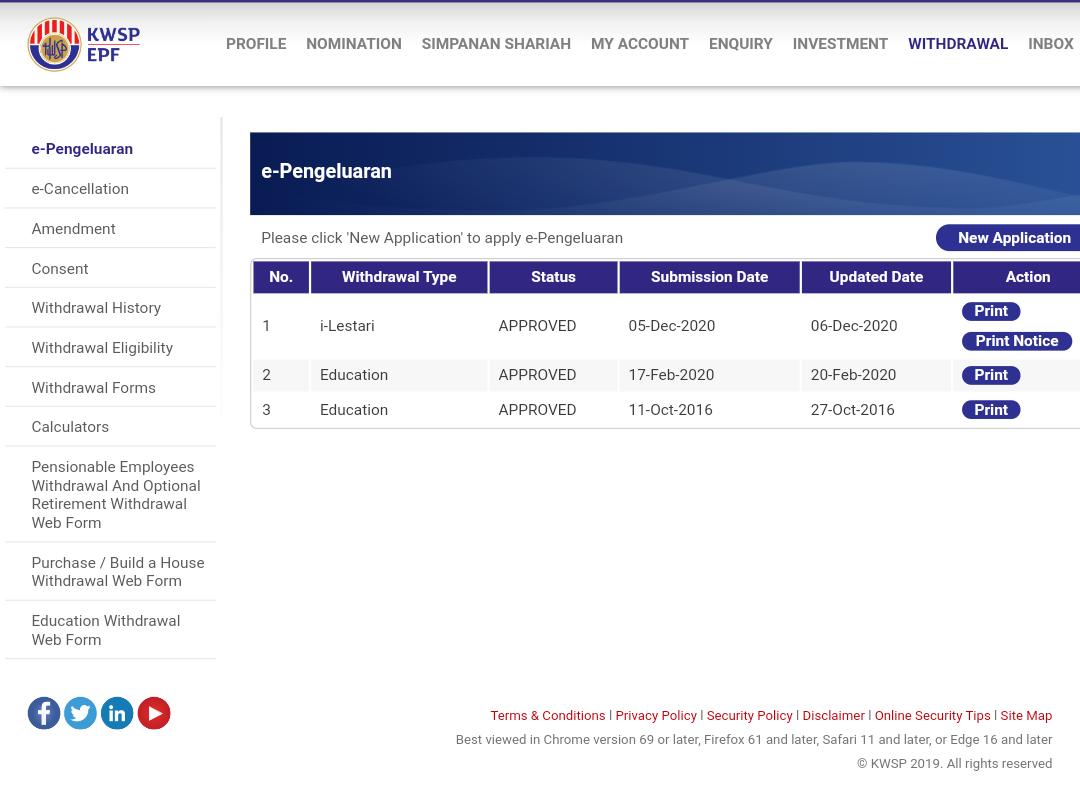Click the Withdrawal Type column header
Viewport: 1080px width, 798px height.
click(399, 277)
